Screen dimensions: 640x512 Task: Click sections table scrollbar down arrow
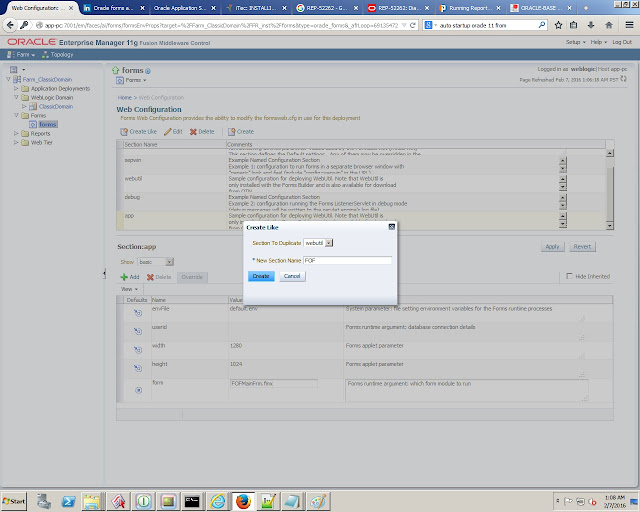pyautogui.click(x=609, y=225)
